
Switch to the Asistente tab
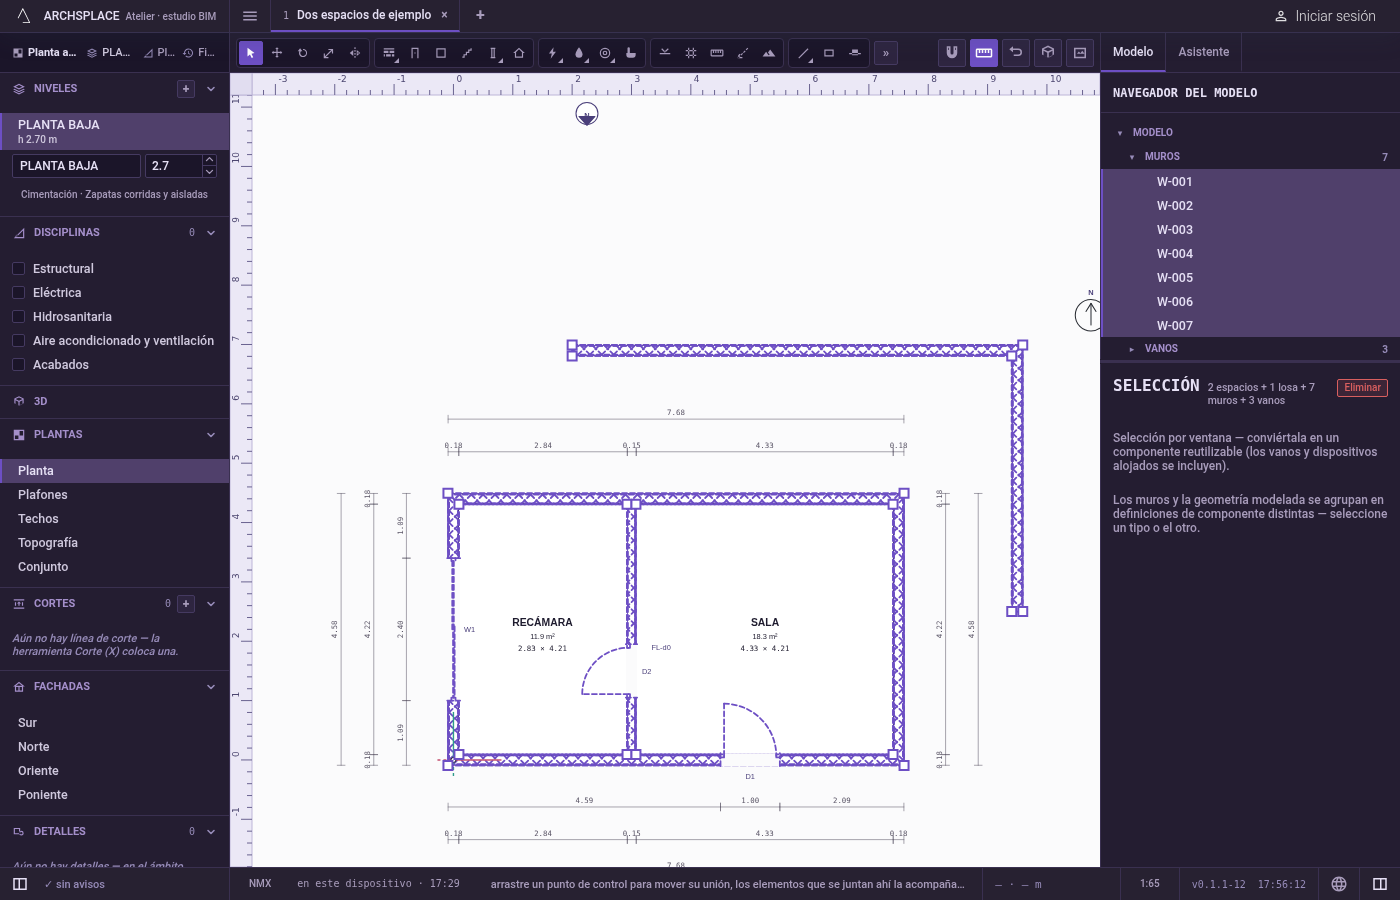tap(1204, 52)
